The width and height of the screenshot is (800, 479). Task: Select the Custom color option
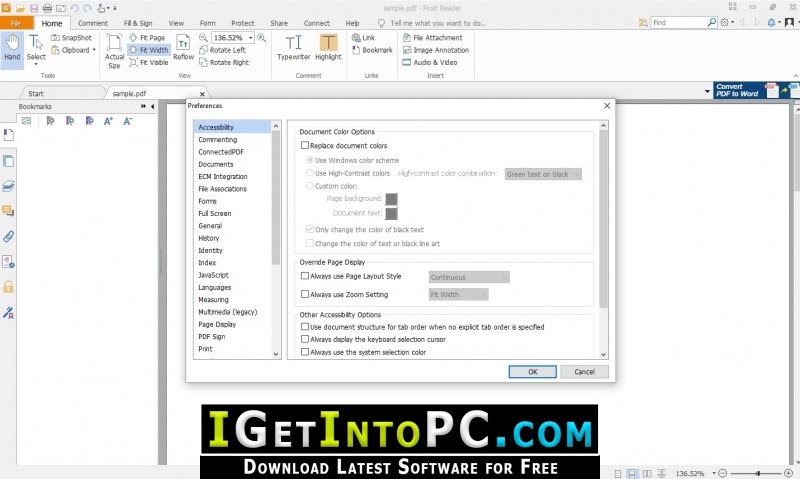pos(309,186)
